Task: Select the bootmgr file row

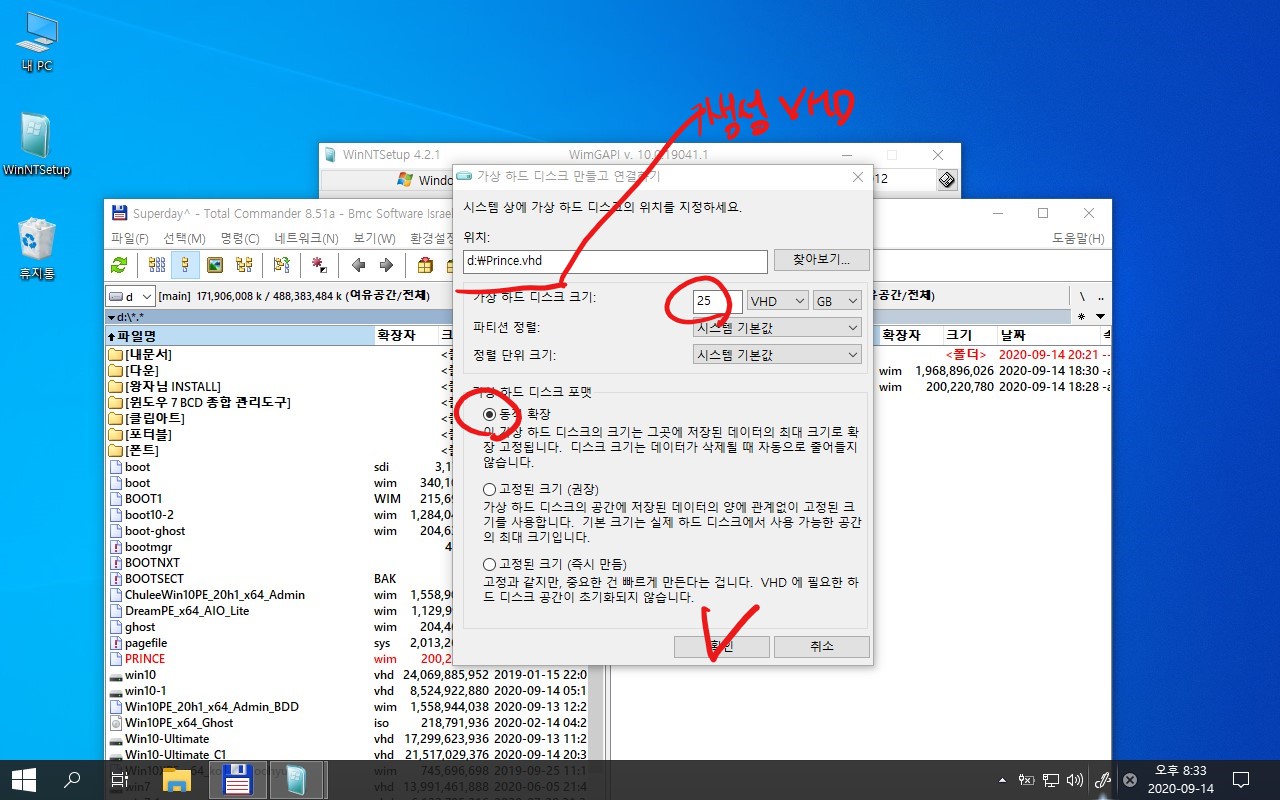Action: coord(345,547)
